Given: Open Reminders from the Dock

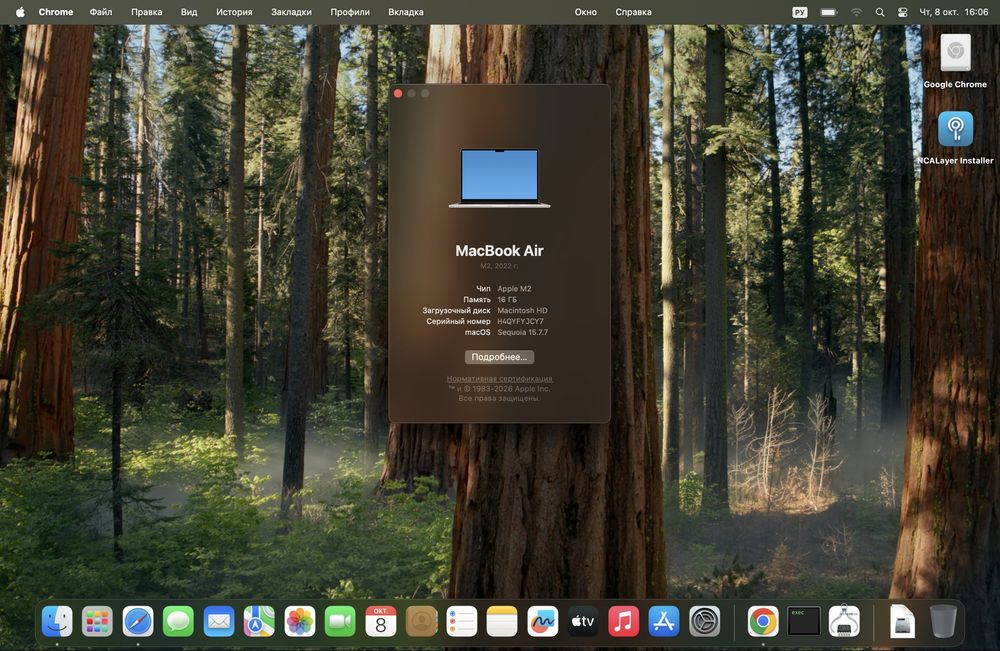Looking at the screenshot, I should pyautogui.click(x=462, y=621).
